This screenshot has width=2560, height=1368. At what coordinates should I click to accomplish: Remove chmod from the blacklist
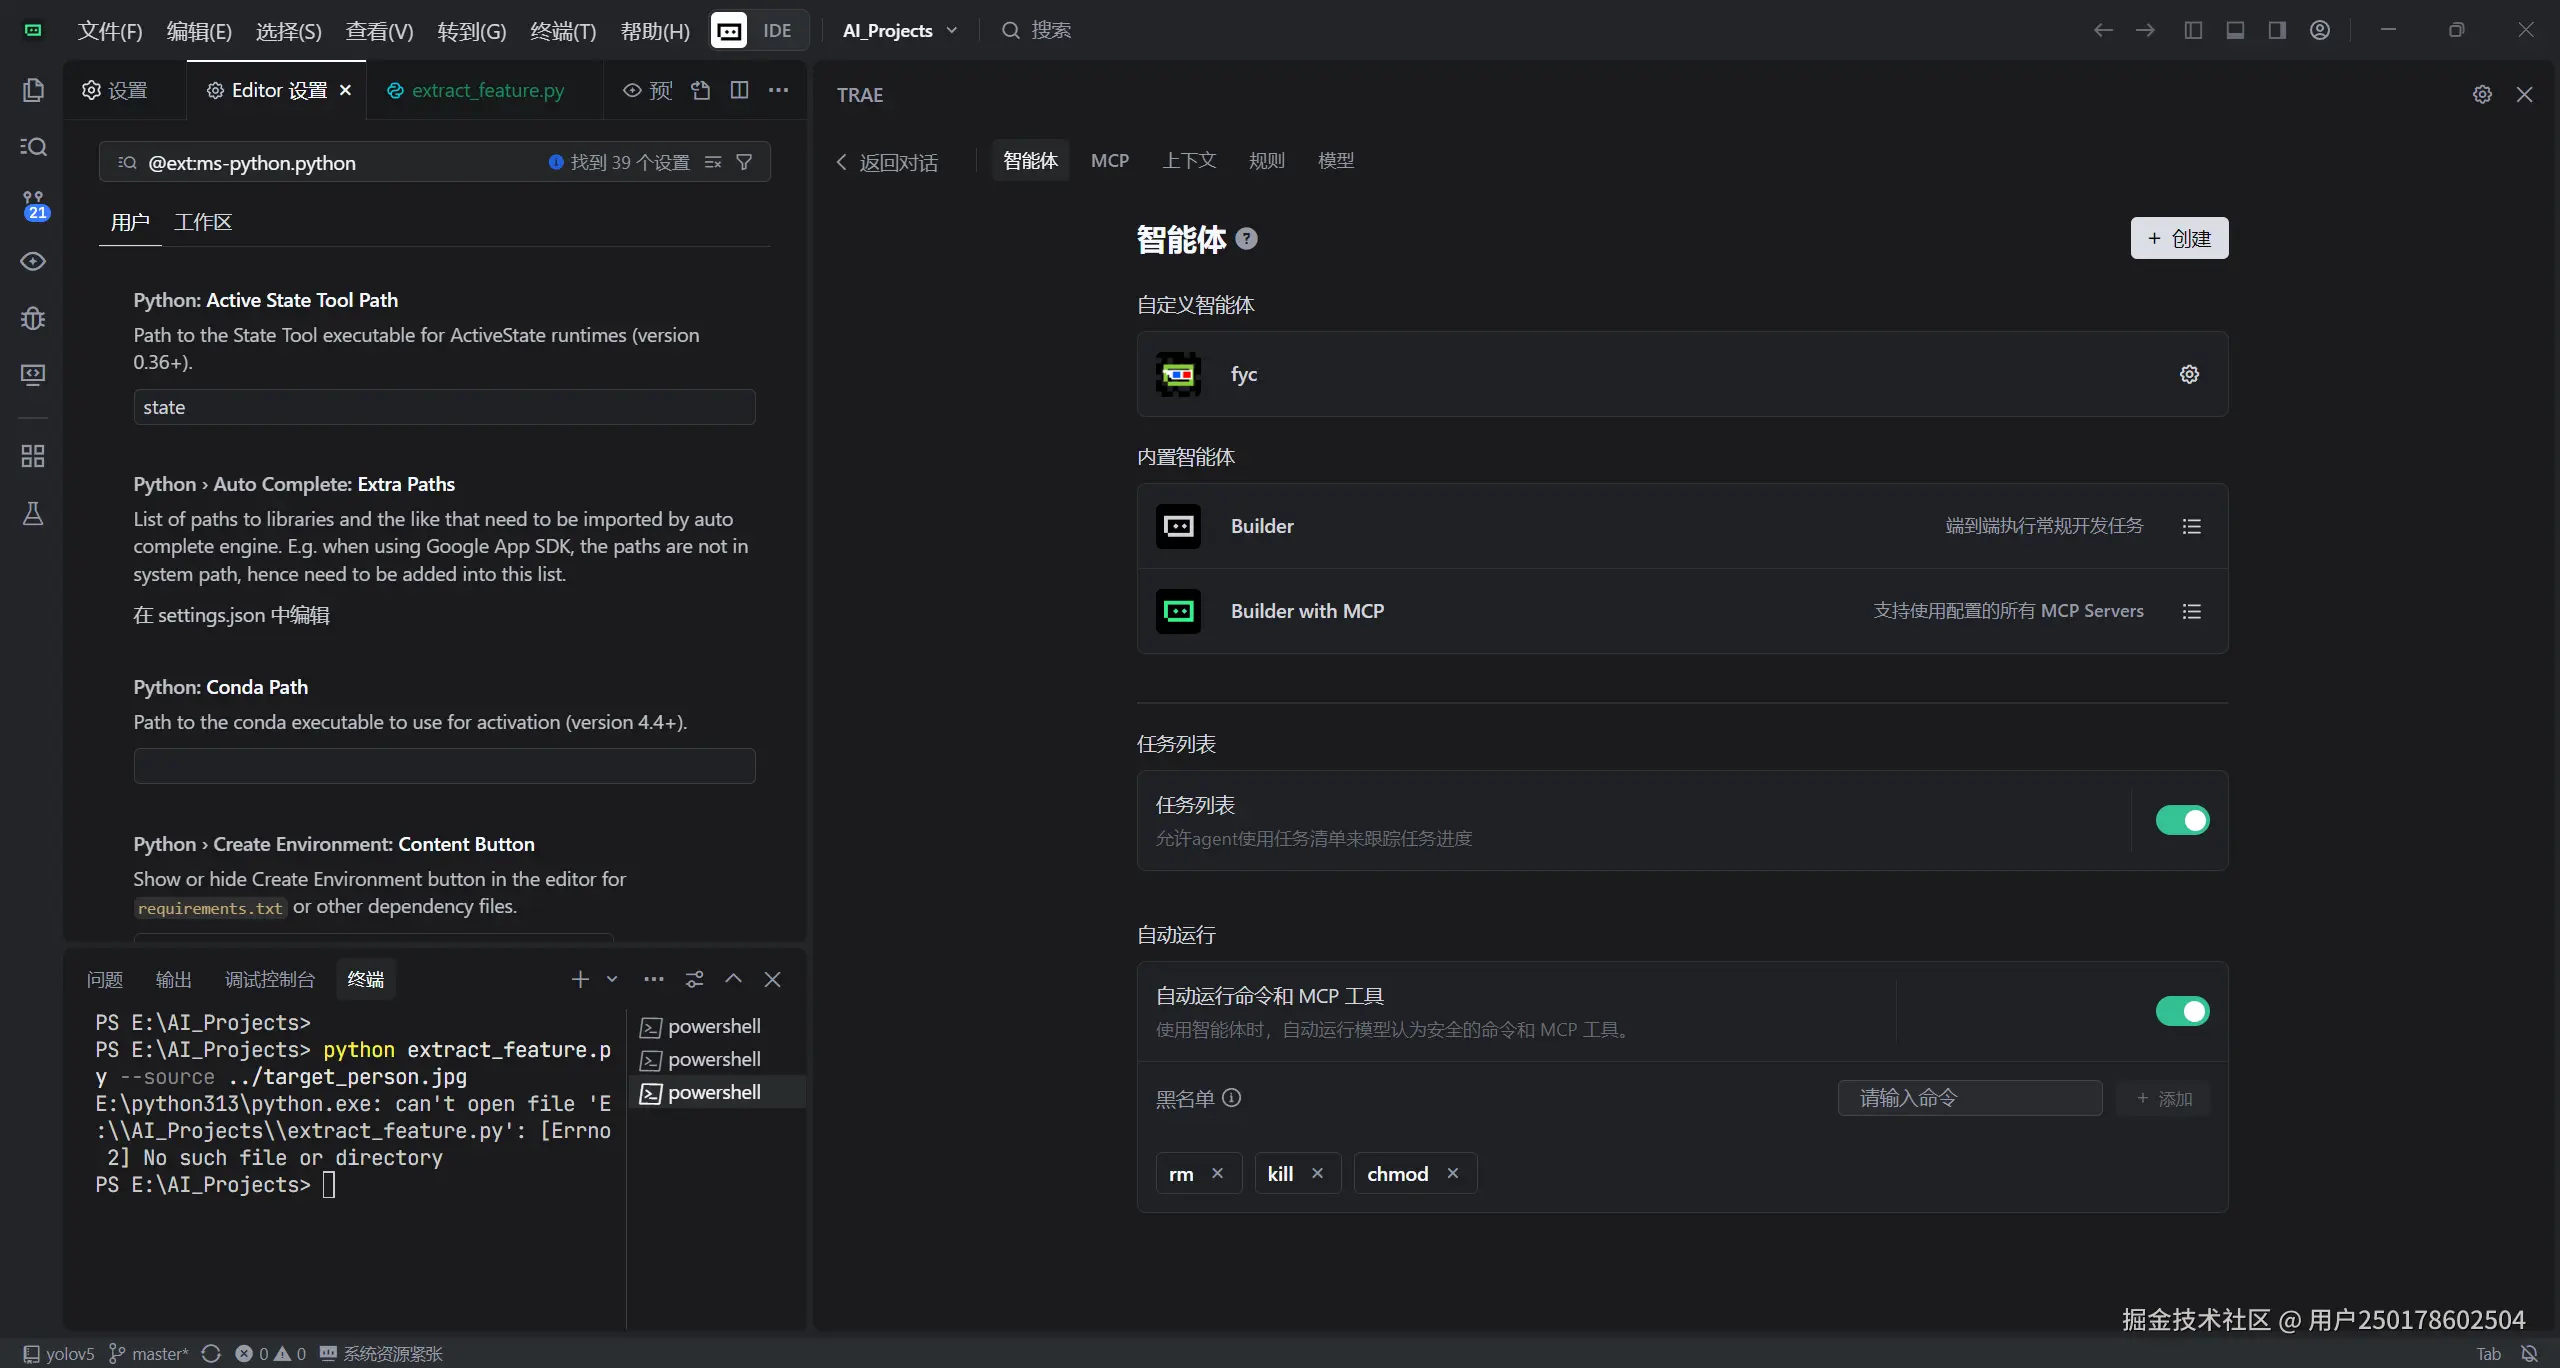point(1453,1173)
